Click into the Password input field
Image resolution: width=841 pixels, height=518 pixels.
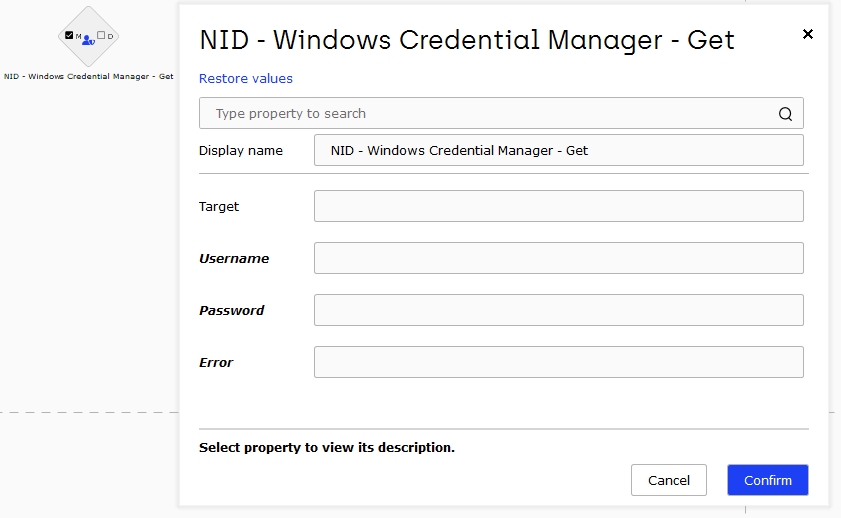(x=558, y=310)
